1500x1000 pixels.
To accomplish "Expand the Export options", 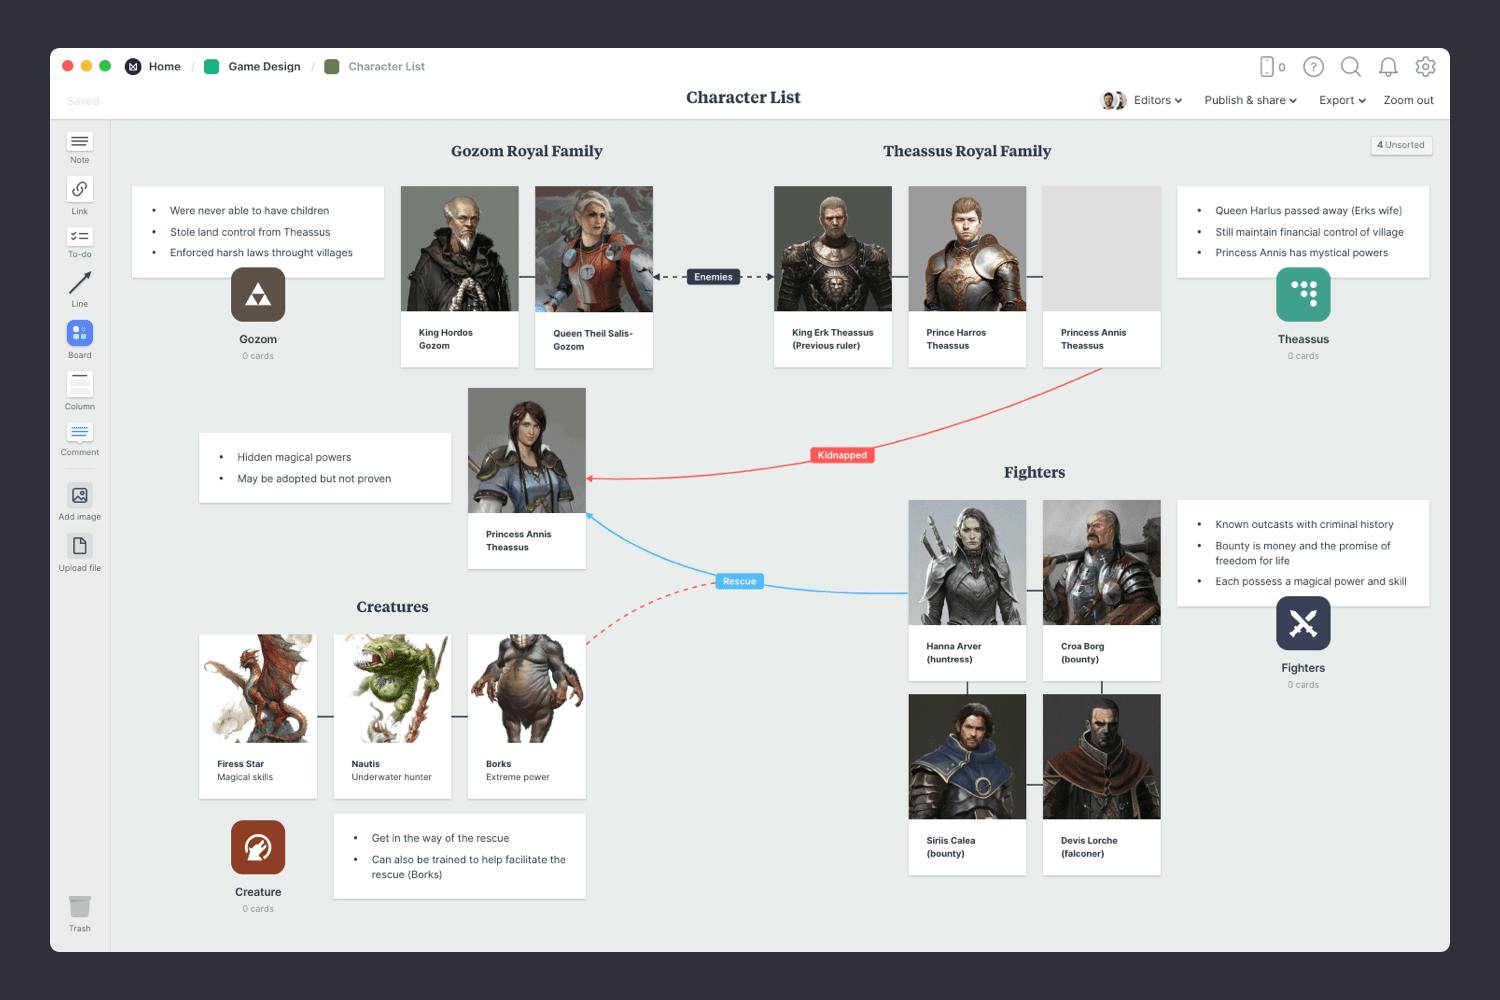I will click(1341, 100).
